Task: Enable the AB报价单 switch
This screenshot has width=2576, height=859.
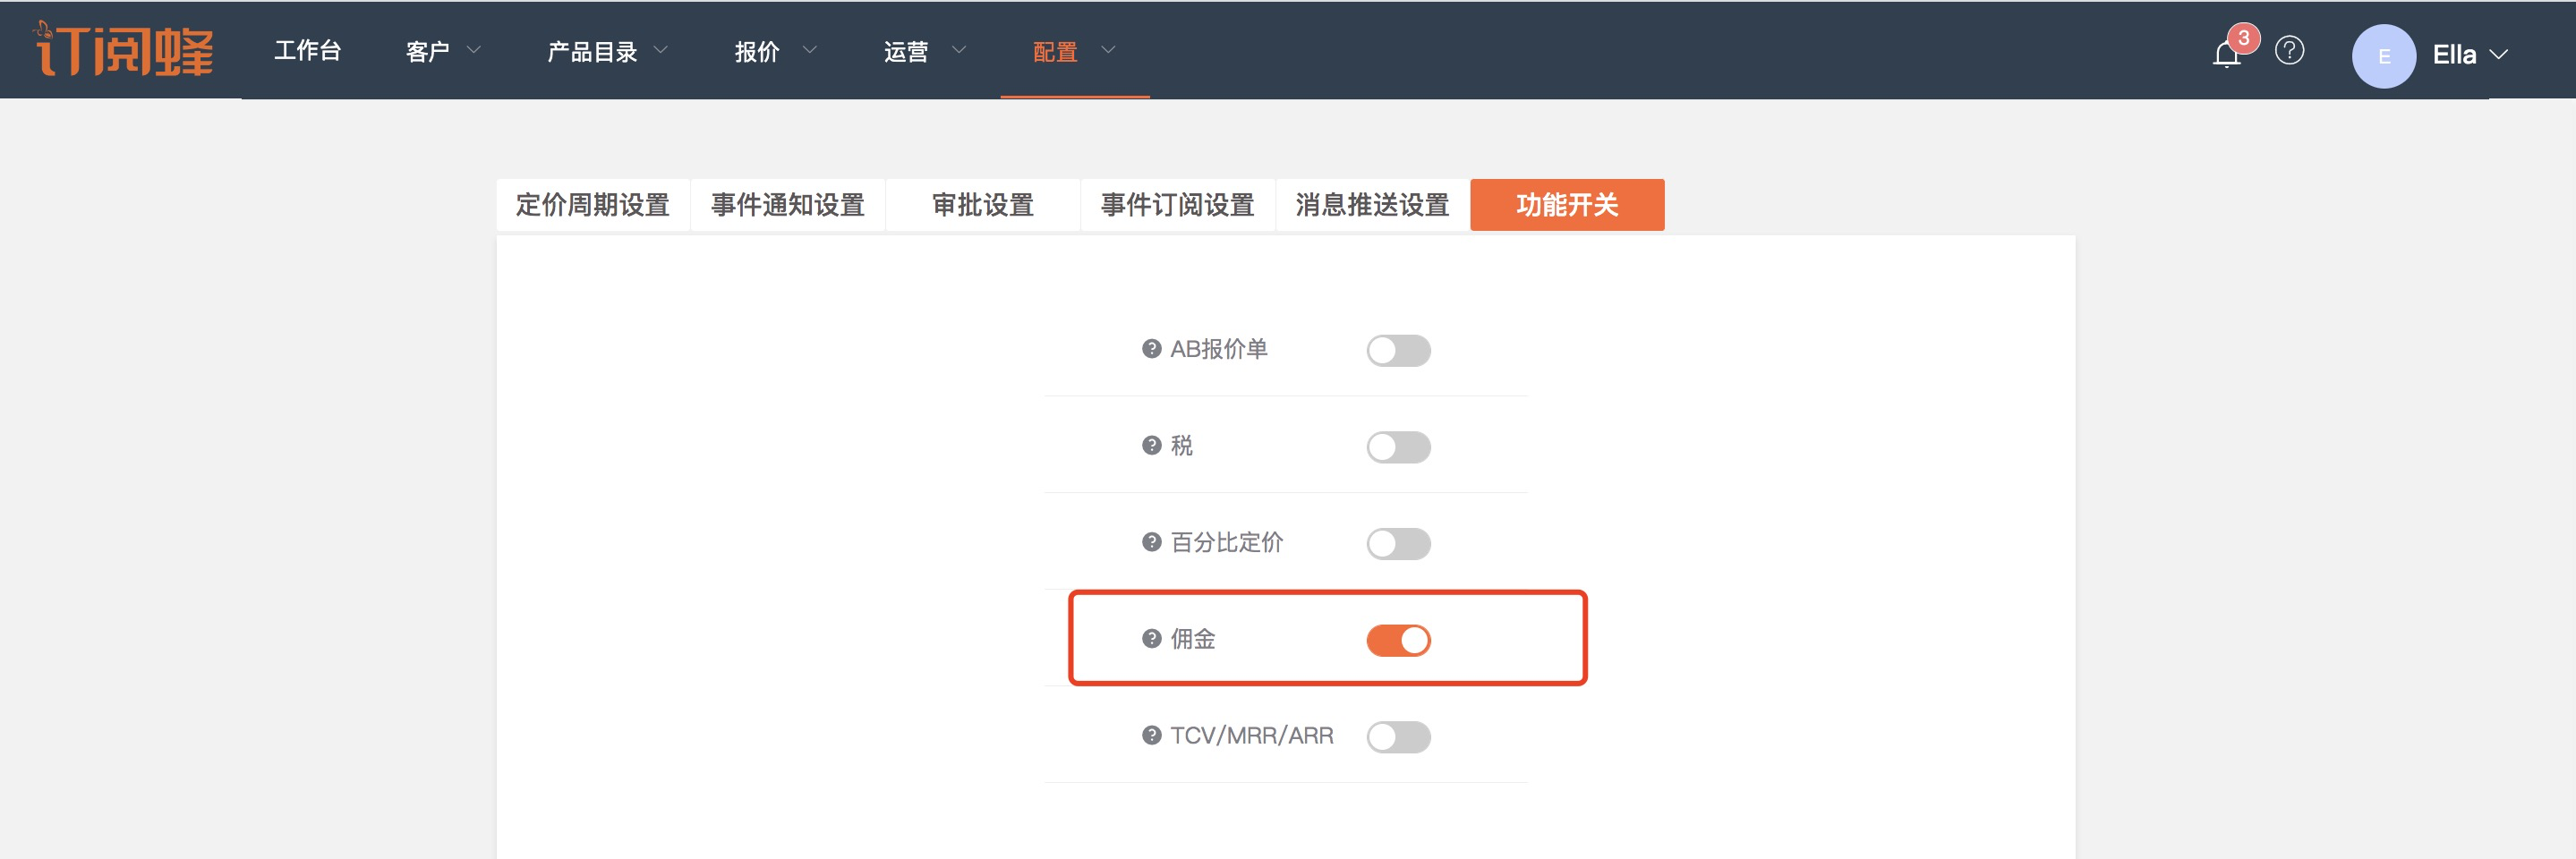Action: [1398, 351]
